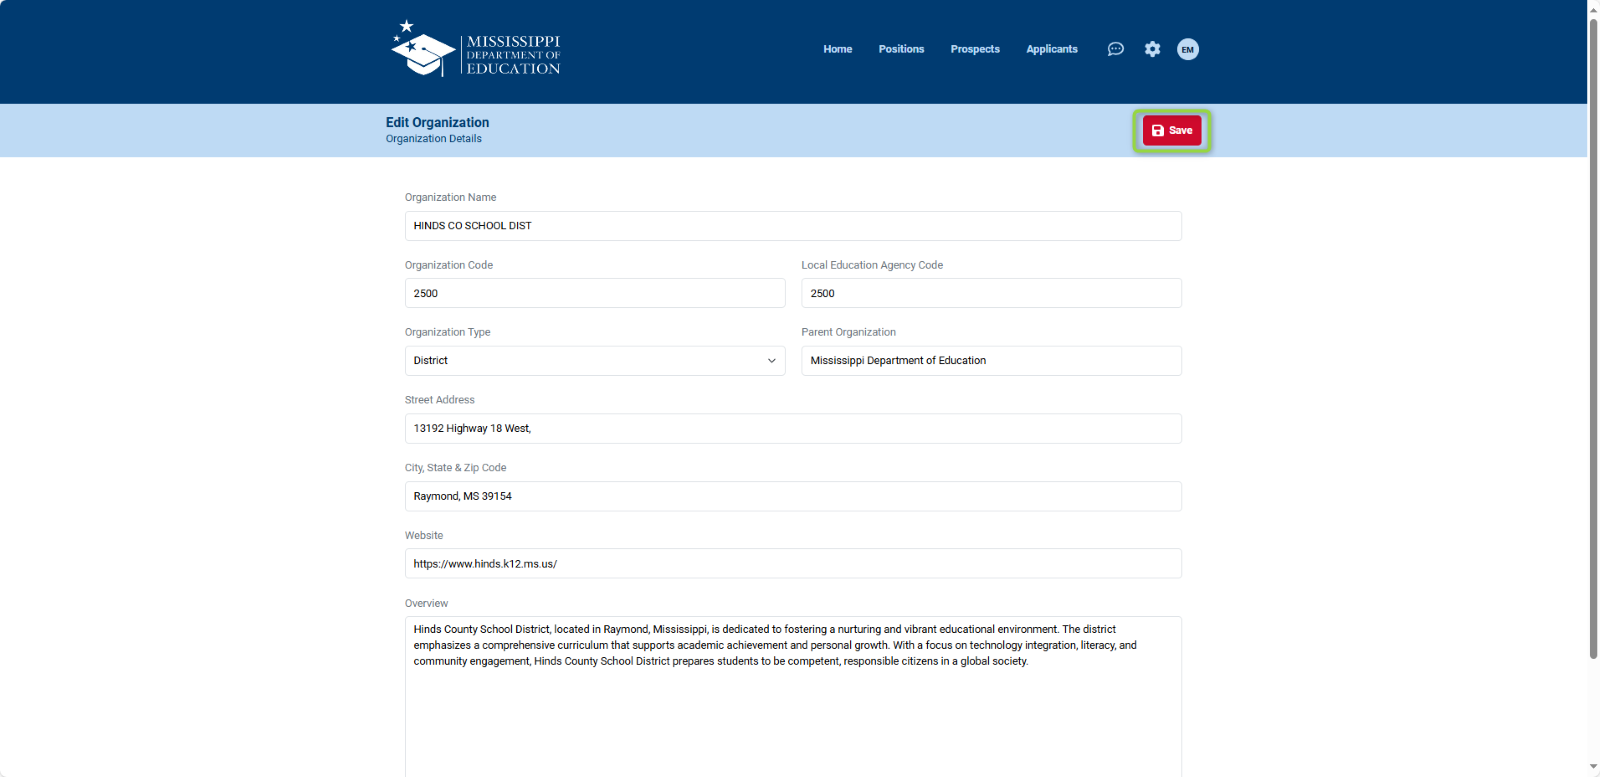Open the EM user avatar menu
1600x777 pixels.
pos(1188,49)
